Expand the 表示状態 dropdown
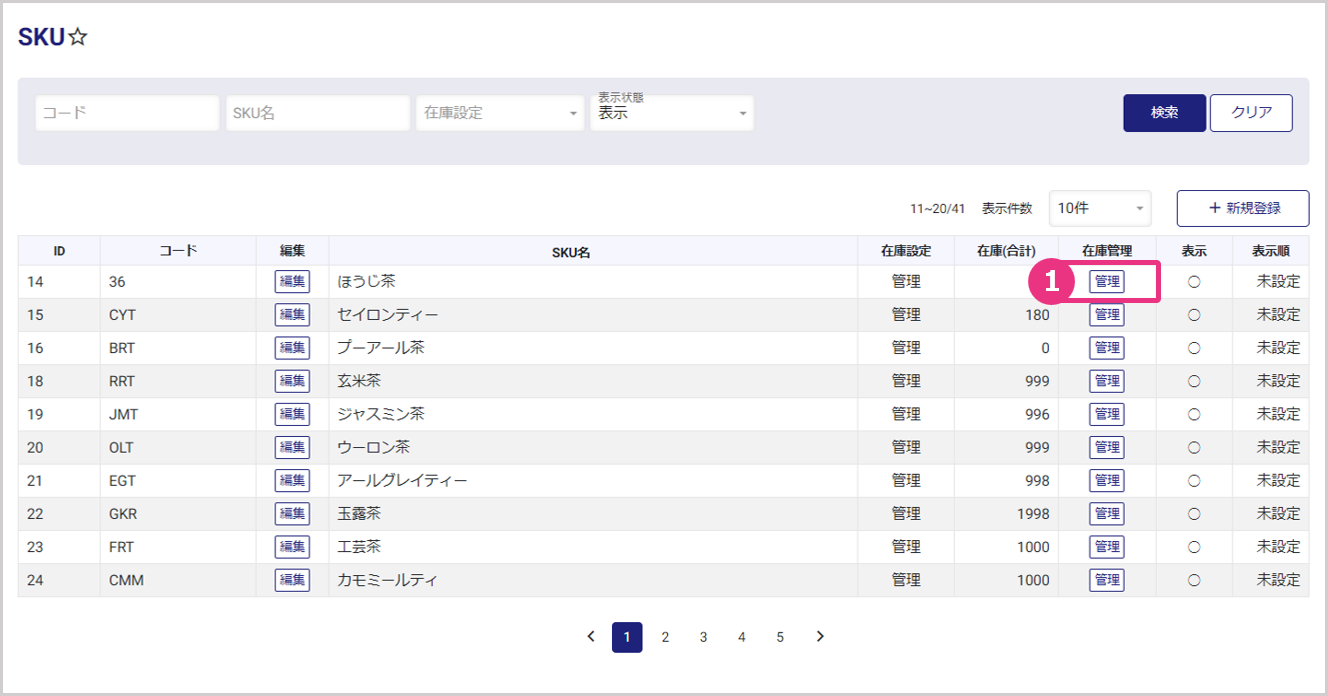The image size is (1328, 696). tap(672, 114)
